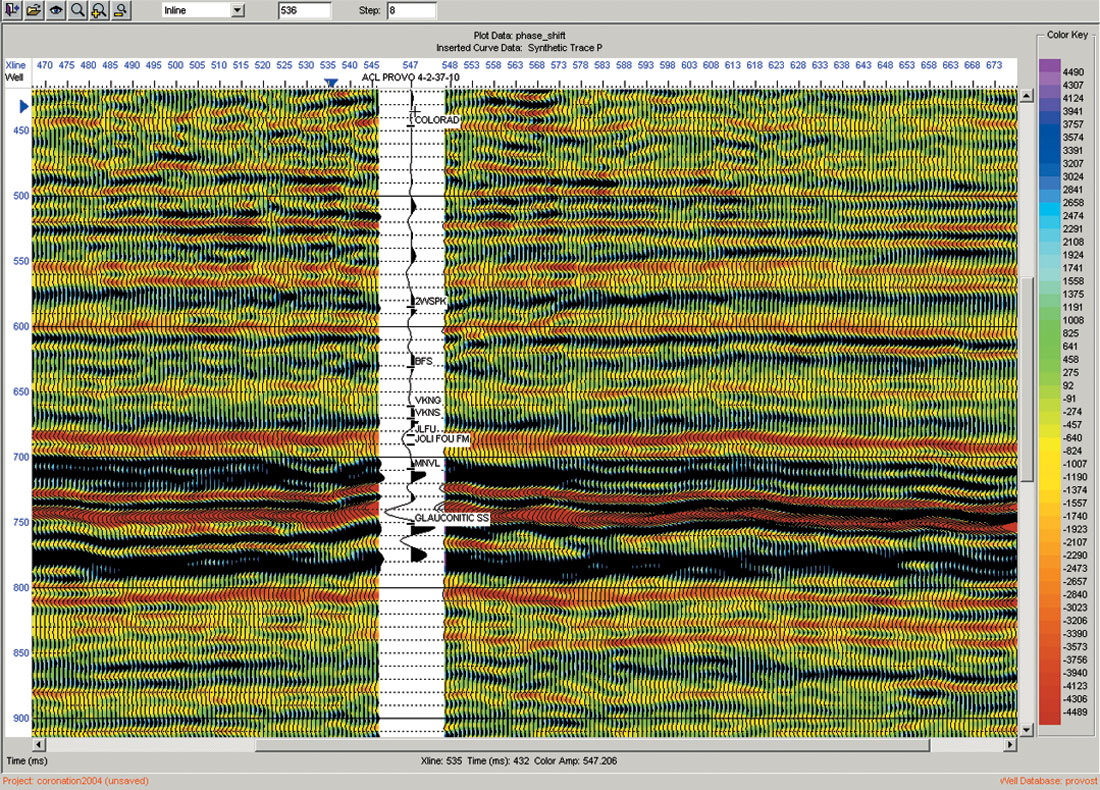Click the Project coronation2004 (unsaved) status text

(x=76, y=780)
